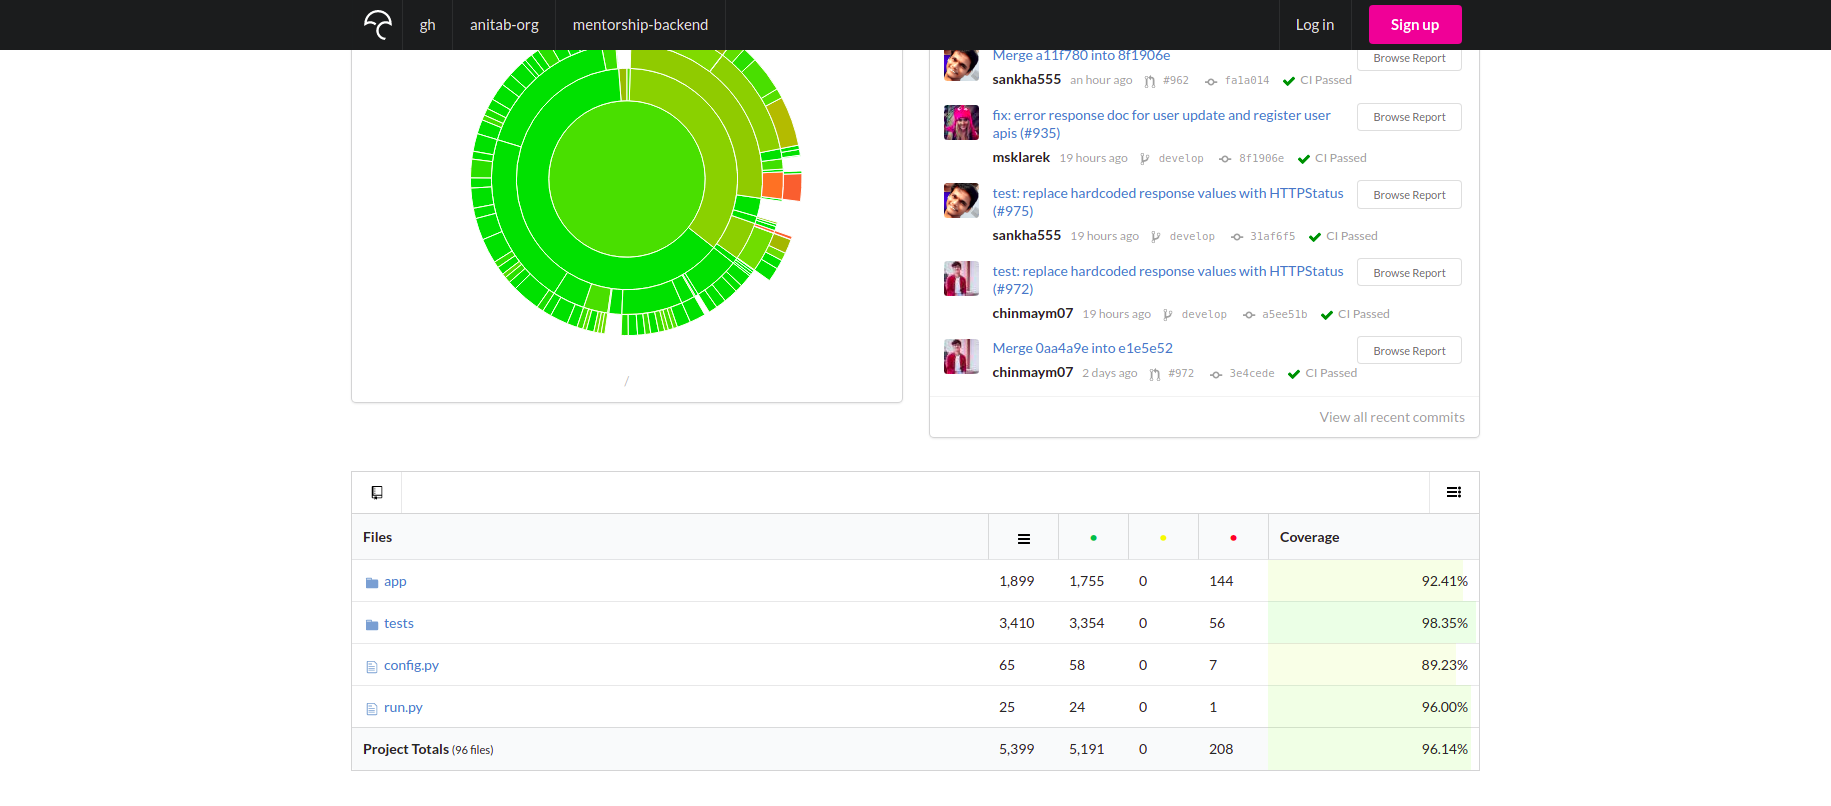Open pull request #962 link

tap(1176, 80)
